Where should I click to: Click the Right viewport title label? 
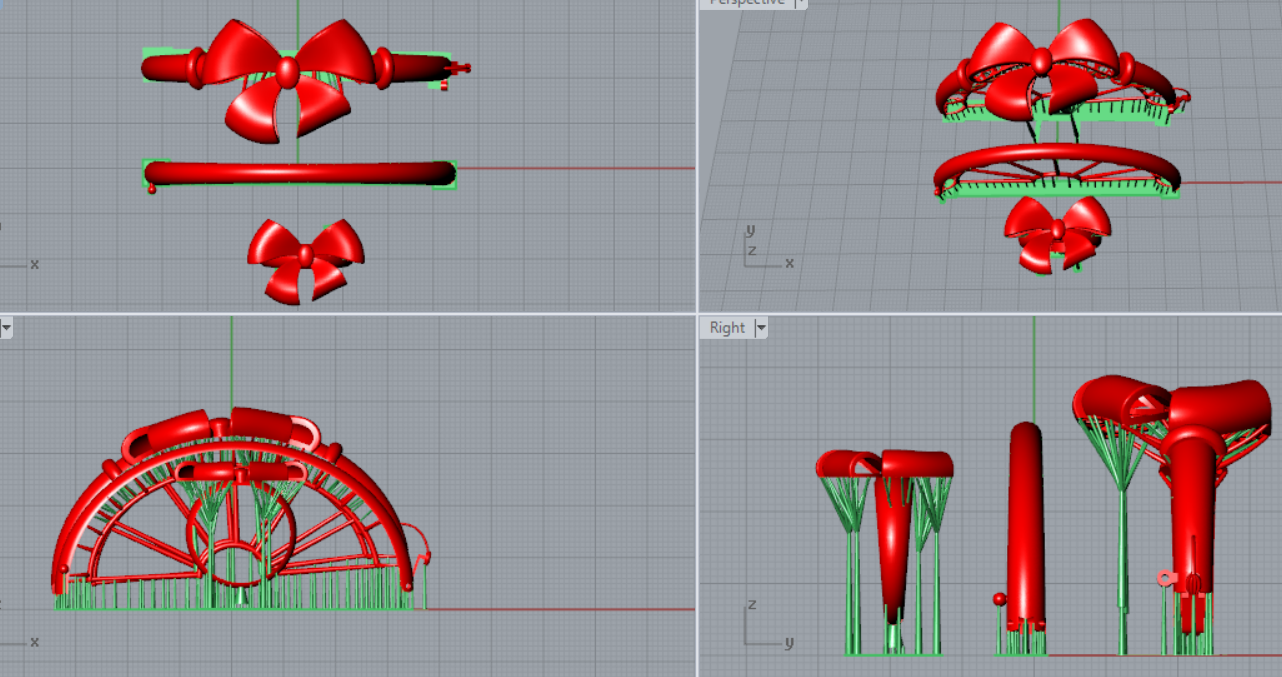click(727, 328)
